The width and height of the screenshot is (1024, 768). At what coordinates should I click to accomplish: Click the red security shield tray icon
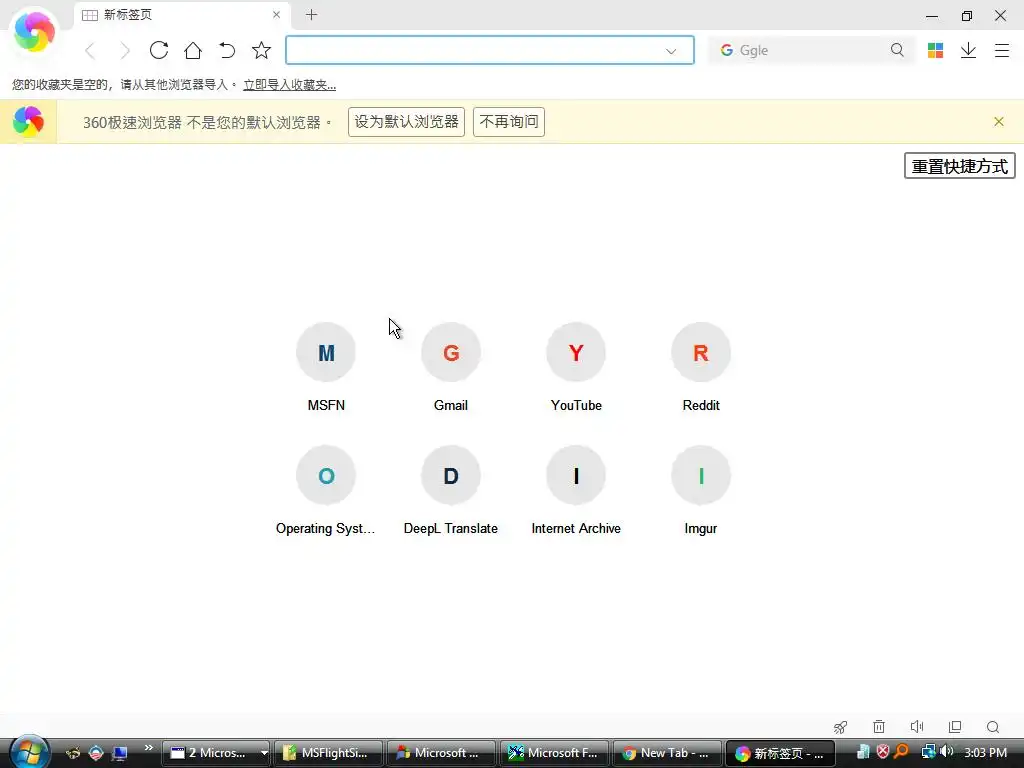[x=882, y=752]
